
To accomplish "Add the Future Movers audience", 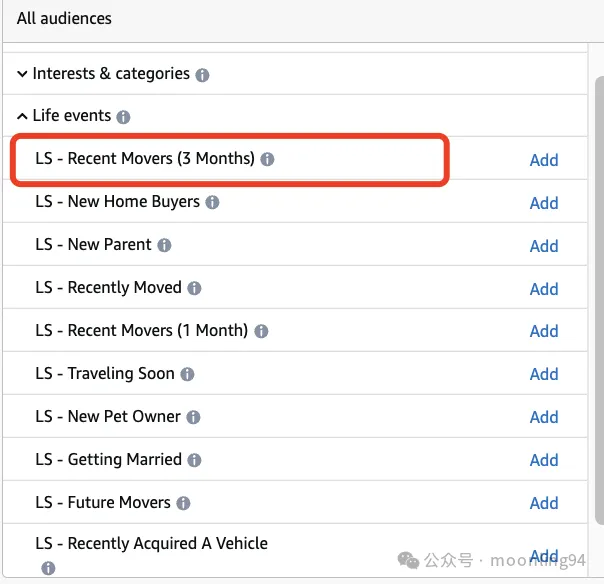I will point(544,503).
